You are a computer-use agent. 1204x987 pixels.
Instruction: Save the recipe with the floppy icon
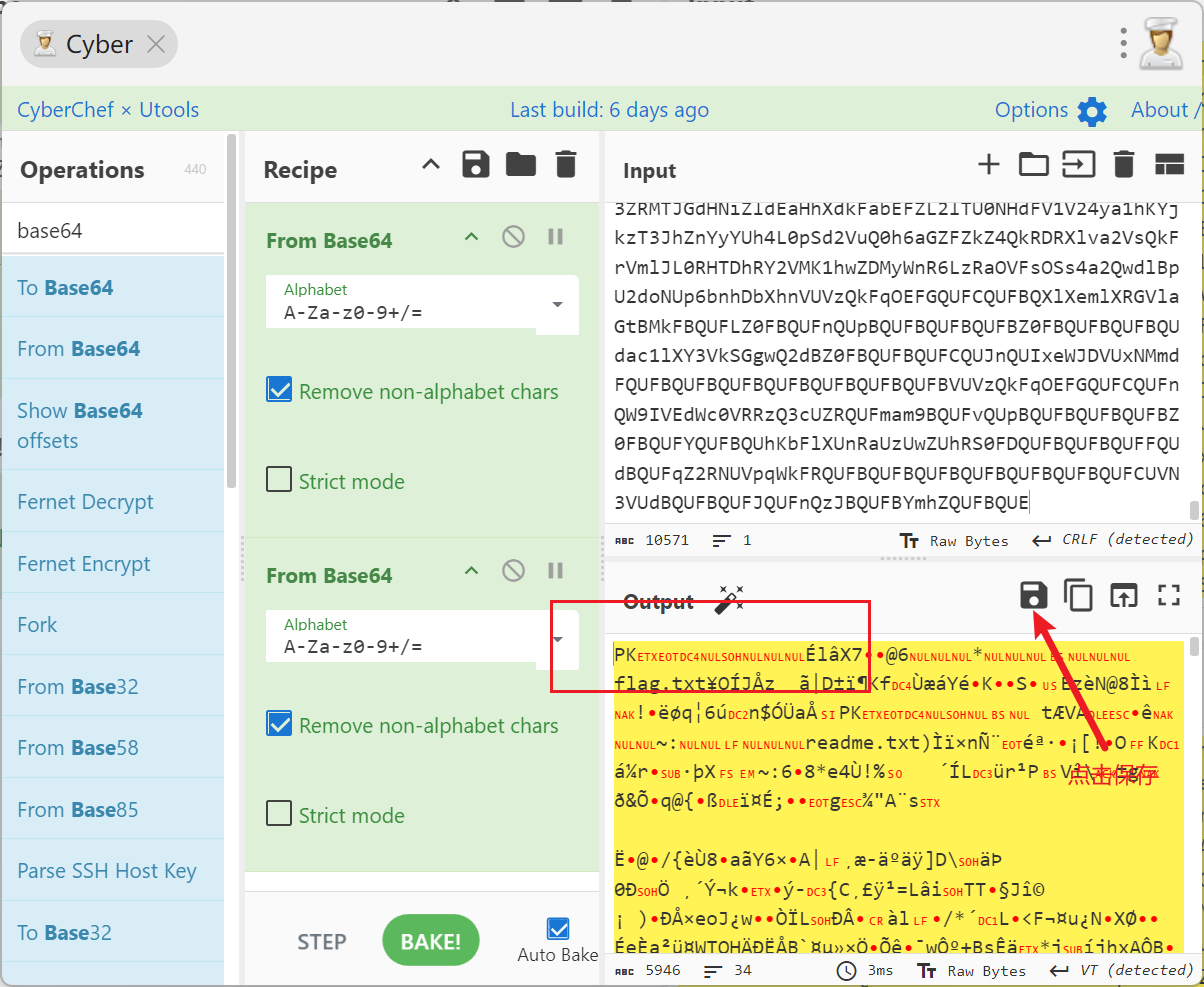tap(476, 165)
